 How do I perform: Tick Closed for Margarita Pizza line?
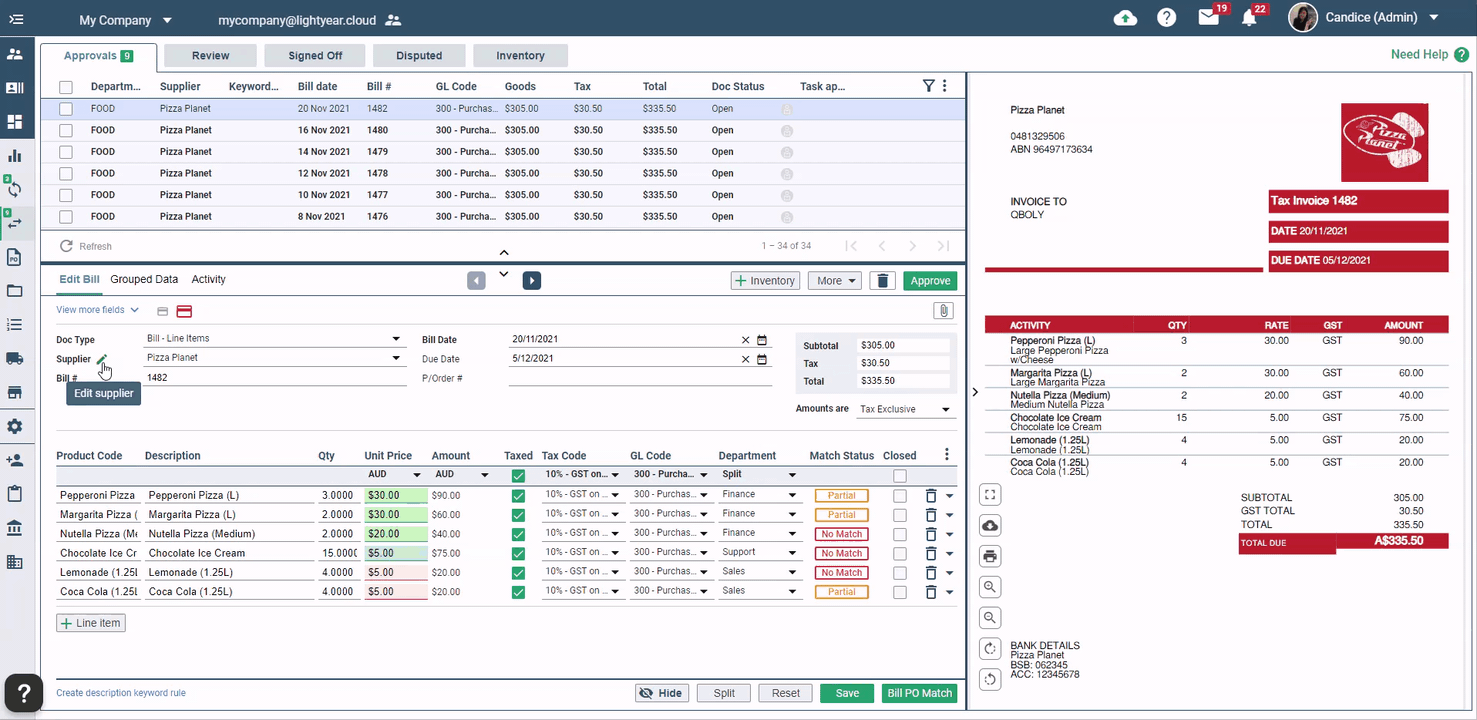[x=900, y=515]
